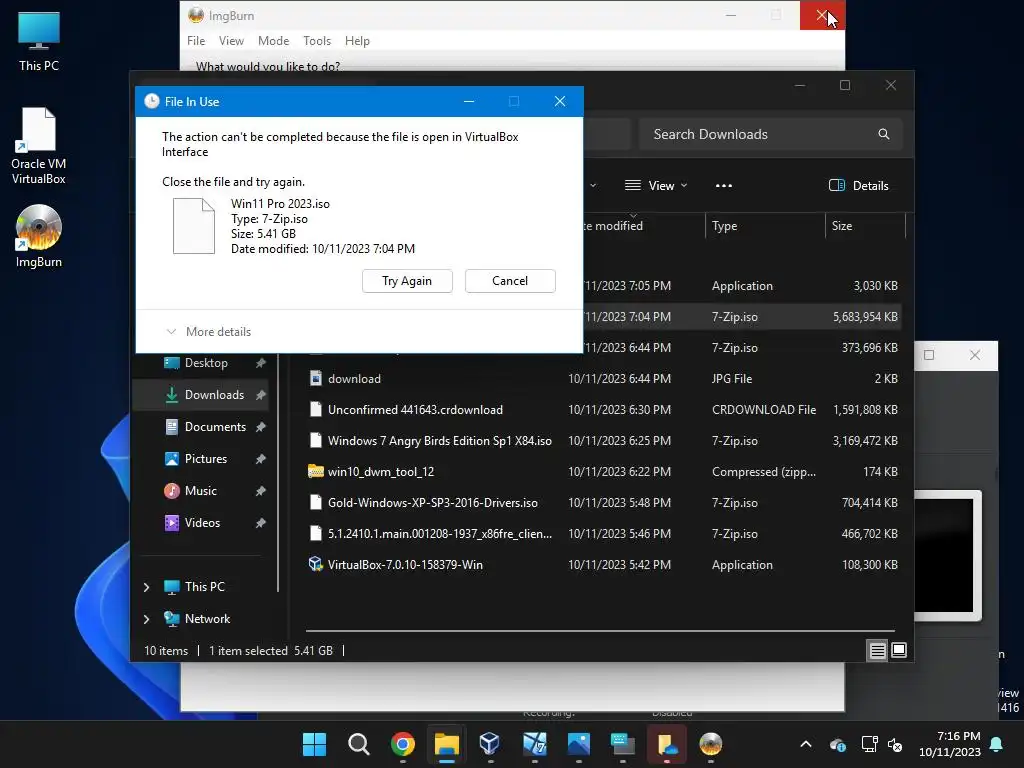Unpin Music using its pin icon

tap(260, 490)
